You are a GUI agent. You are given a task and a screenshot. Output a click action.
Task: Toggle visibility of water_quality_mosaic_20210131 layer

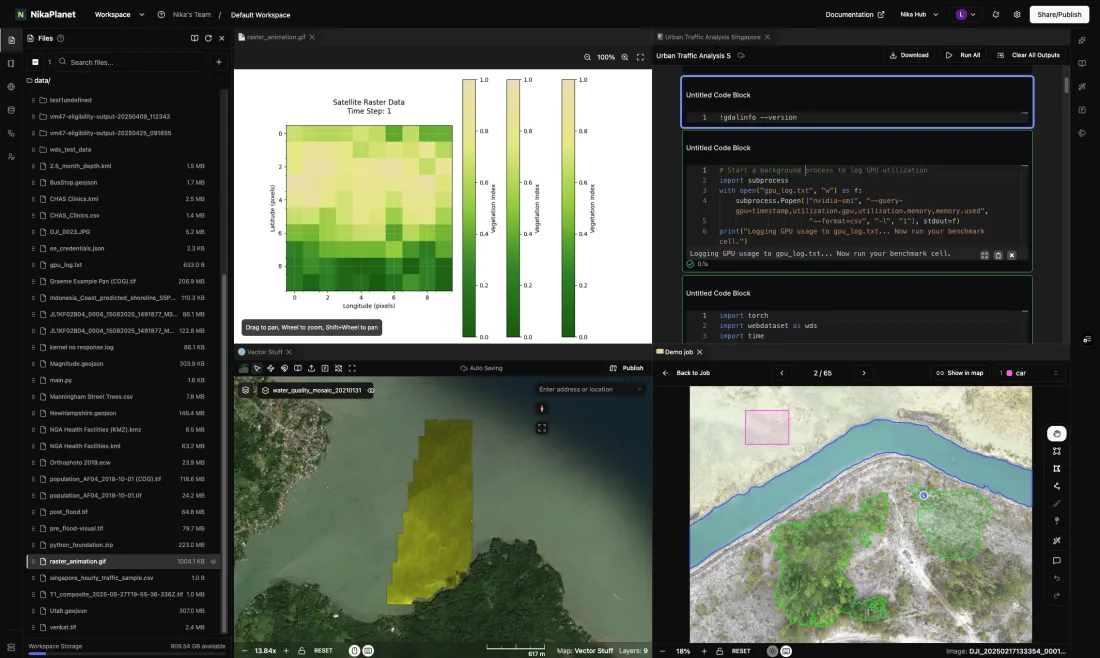pyautogui.click(x=371, y=391)
